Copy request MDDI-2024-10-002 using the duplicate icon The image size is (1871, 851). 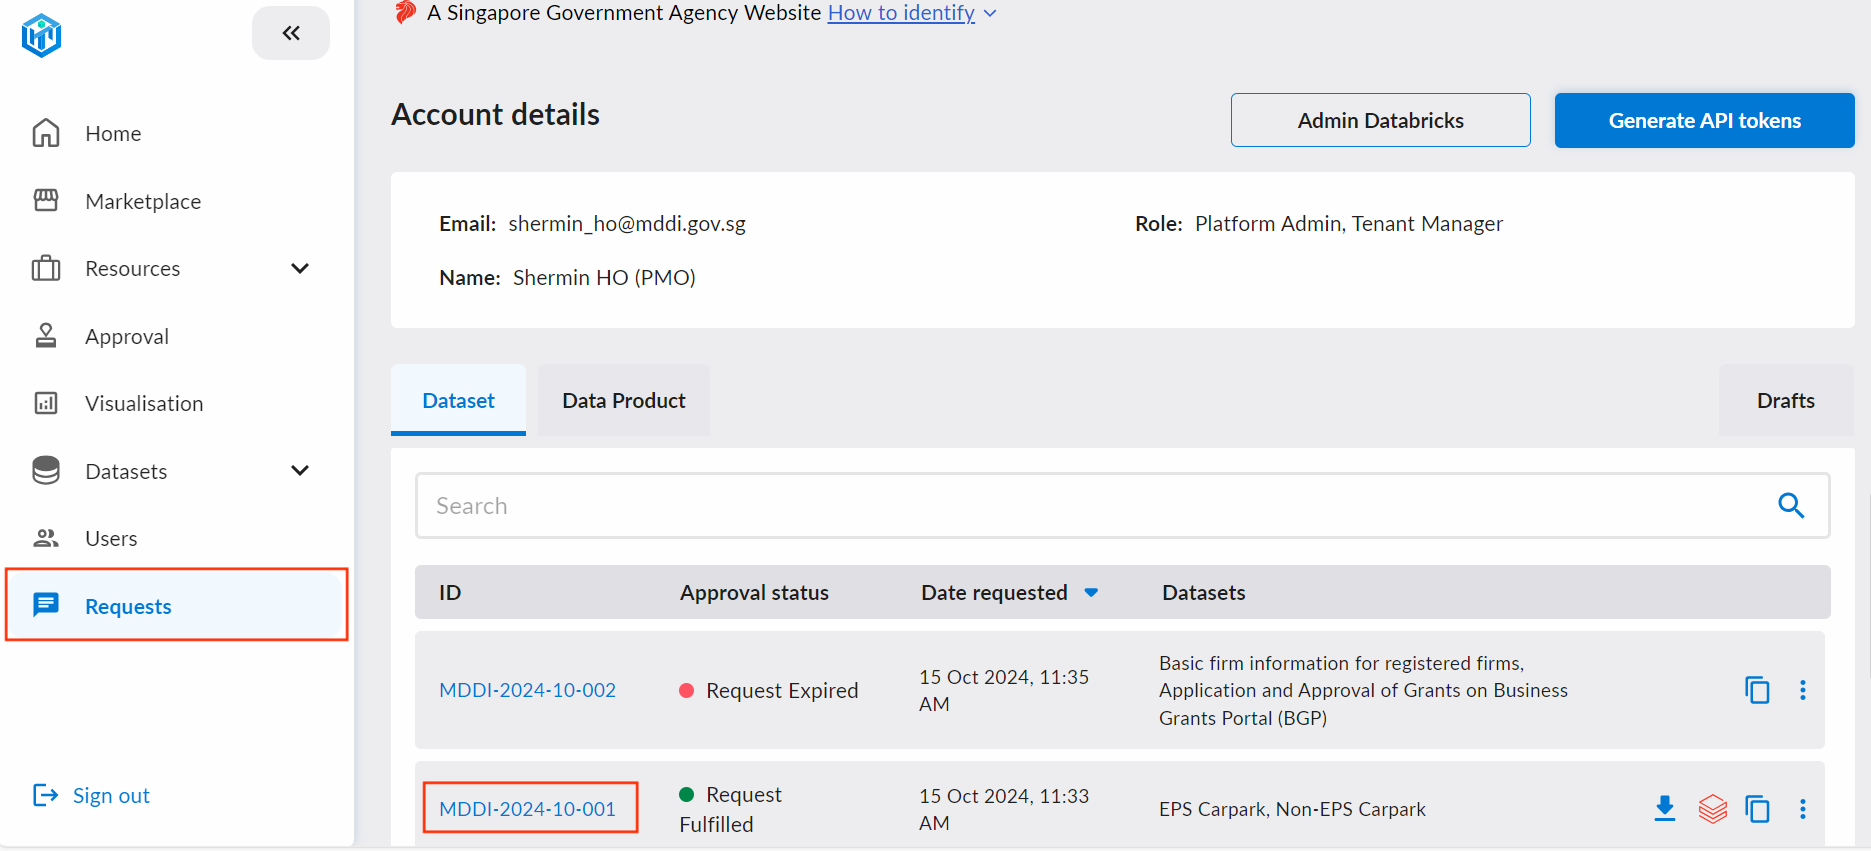point(1757,690)
